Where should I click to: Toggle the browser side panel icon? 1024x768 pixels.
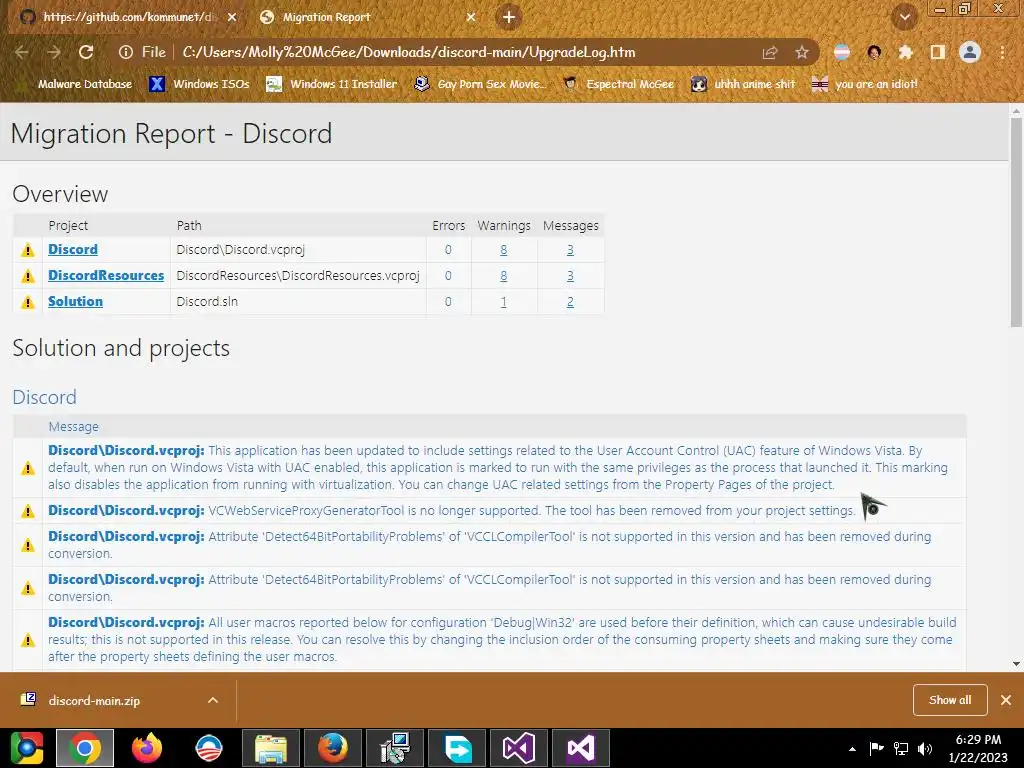pyautogui.click(x=938, y=52)
